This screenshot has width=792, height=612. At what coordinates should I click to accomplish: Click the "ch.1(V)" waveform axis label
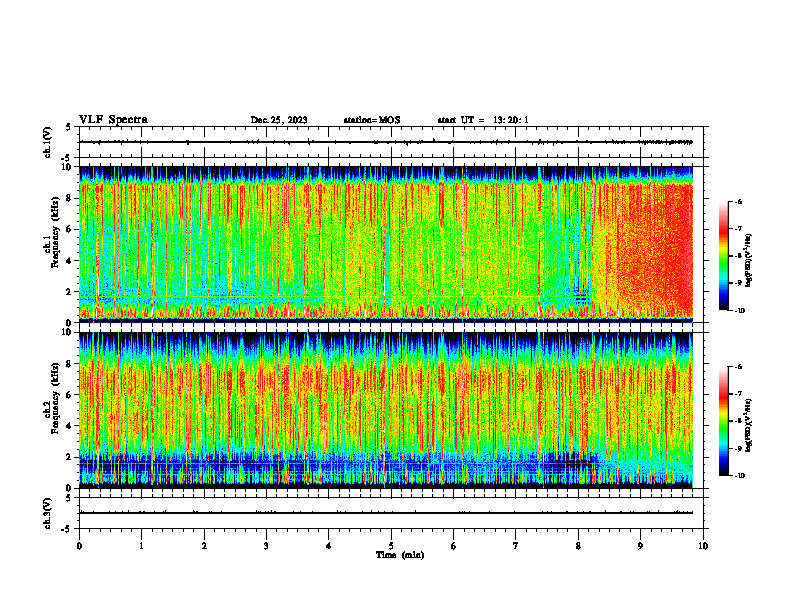tap(48, 142)
